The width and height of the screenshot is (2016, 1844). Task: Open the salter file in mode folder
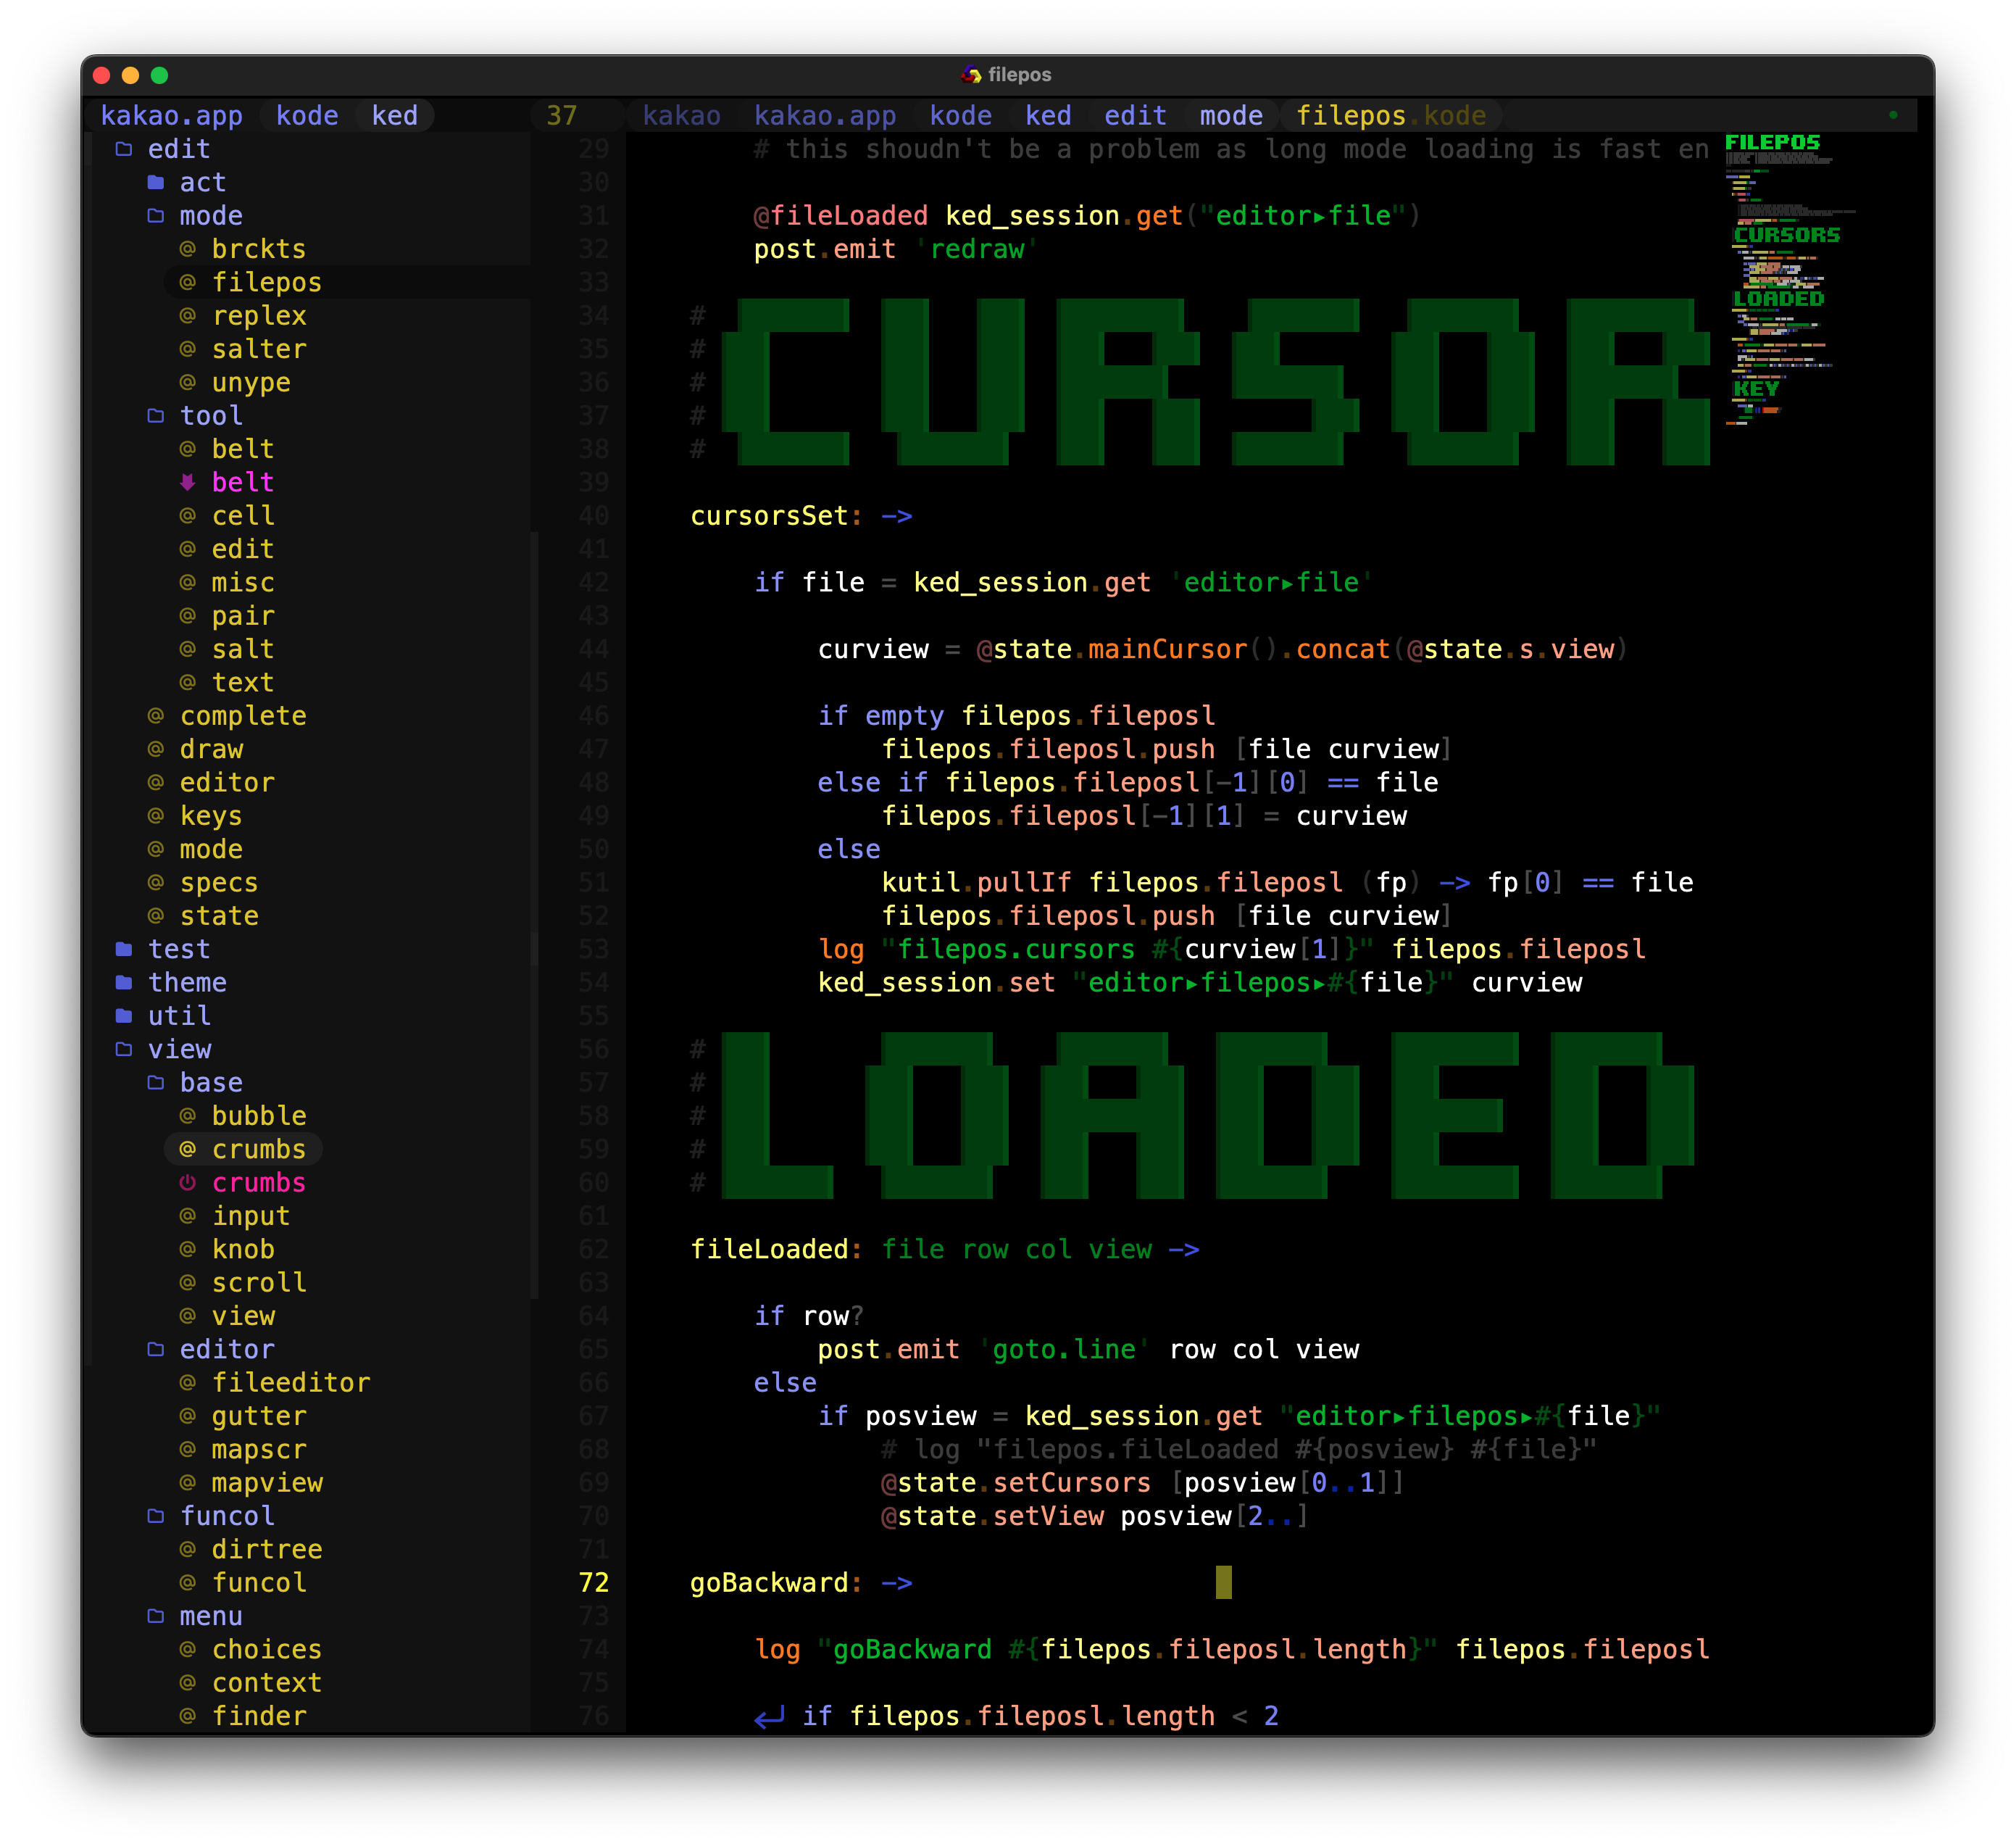tap(259, 349)
